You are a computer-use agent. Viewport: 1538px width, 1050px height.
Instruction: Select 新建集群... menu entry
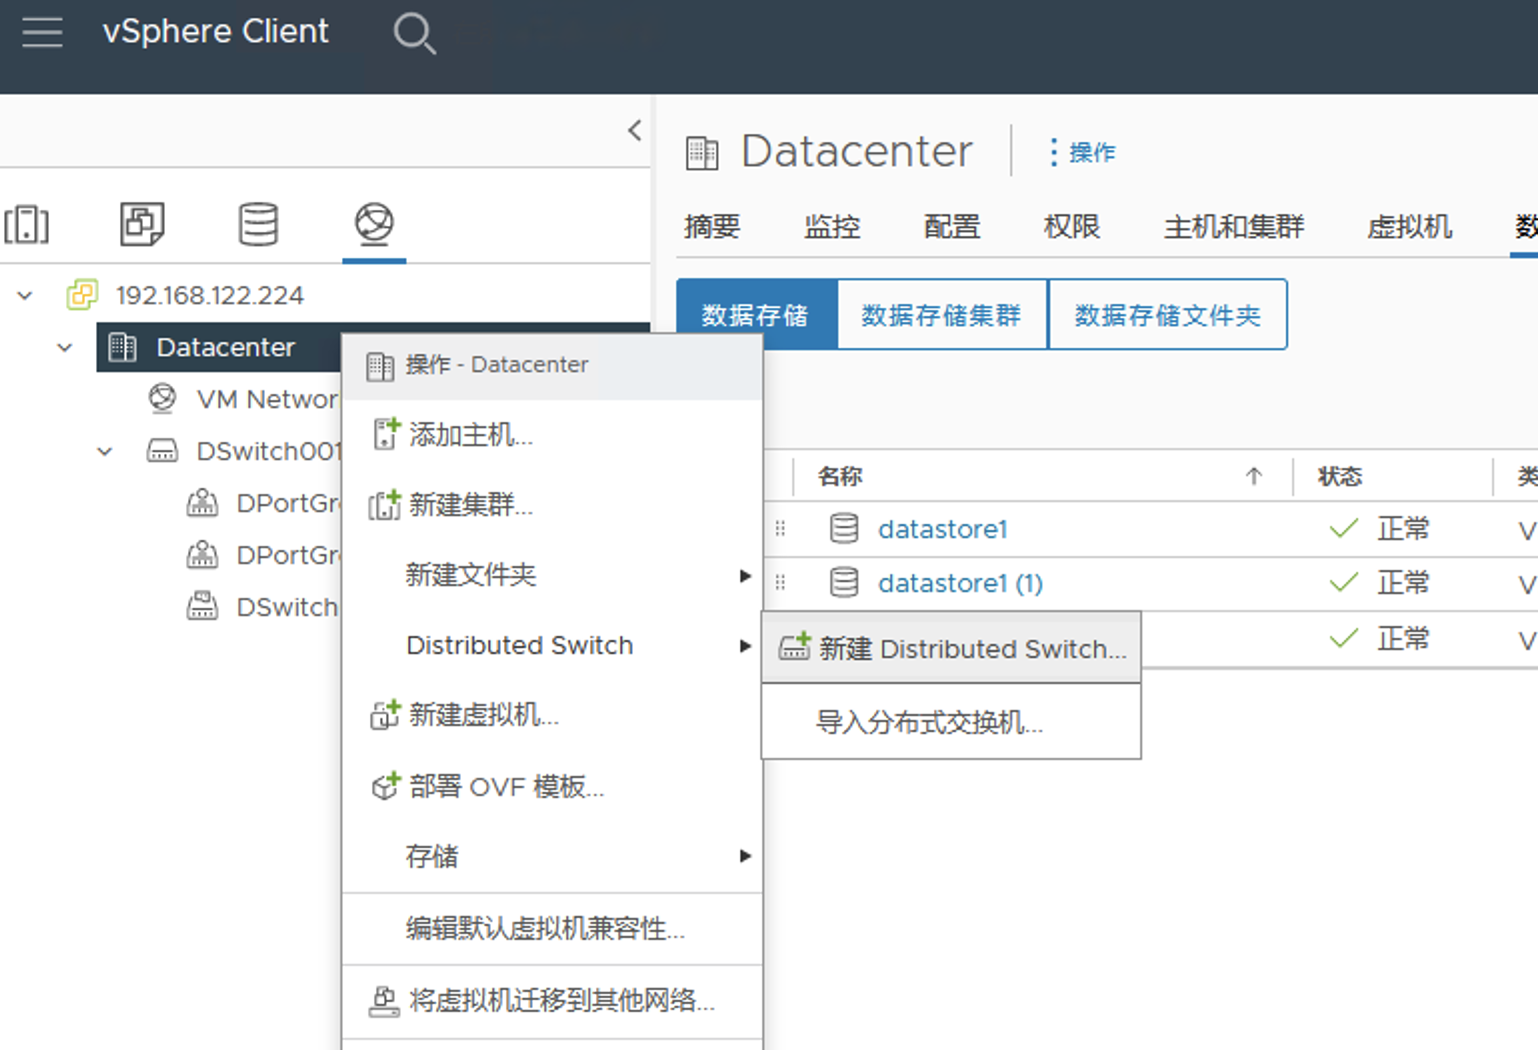click(552, 505)
